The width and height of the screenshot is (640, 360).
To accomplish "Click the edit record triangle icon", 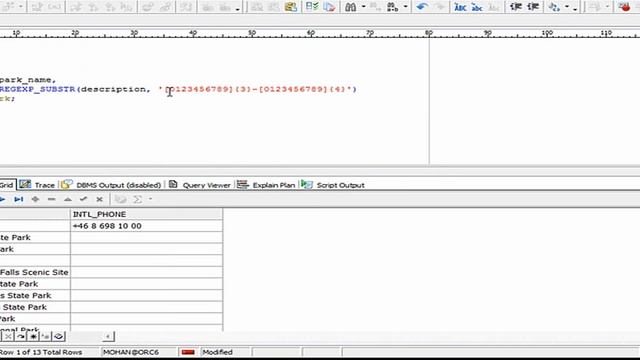I will tap(68, 199).
